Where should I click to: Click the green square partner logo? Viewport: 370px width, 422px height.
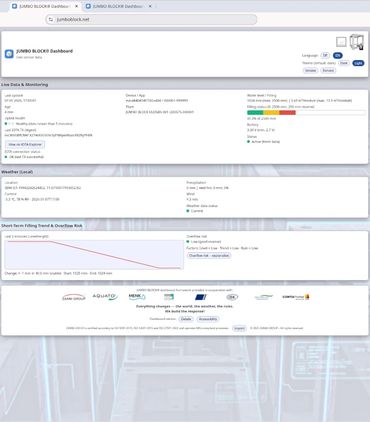pyautogui.click(x=169, y=297)
